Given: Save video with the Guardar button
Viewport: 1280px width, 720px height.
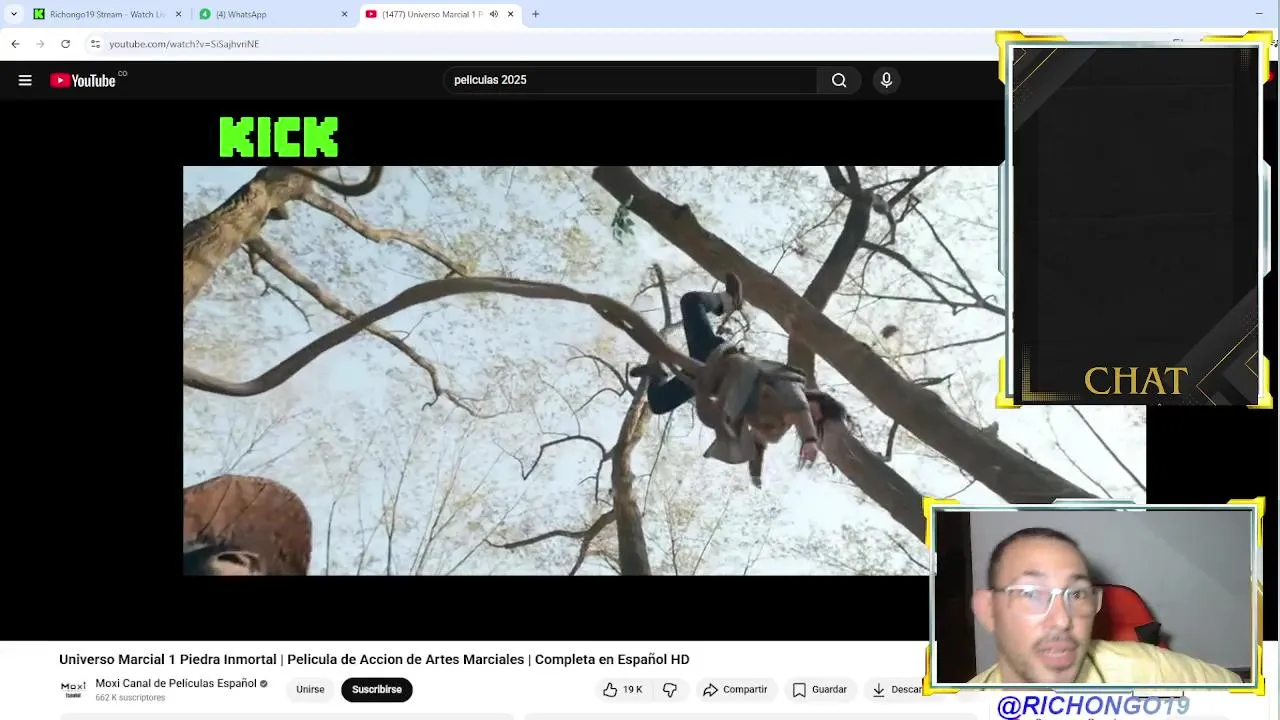Looking at the screenshot, I should tap(820, 689).
